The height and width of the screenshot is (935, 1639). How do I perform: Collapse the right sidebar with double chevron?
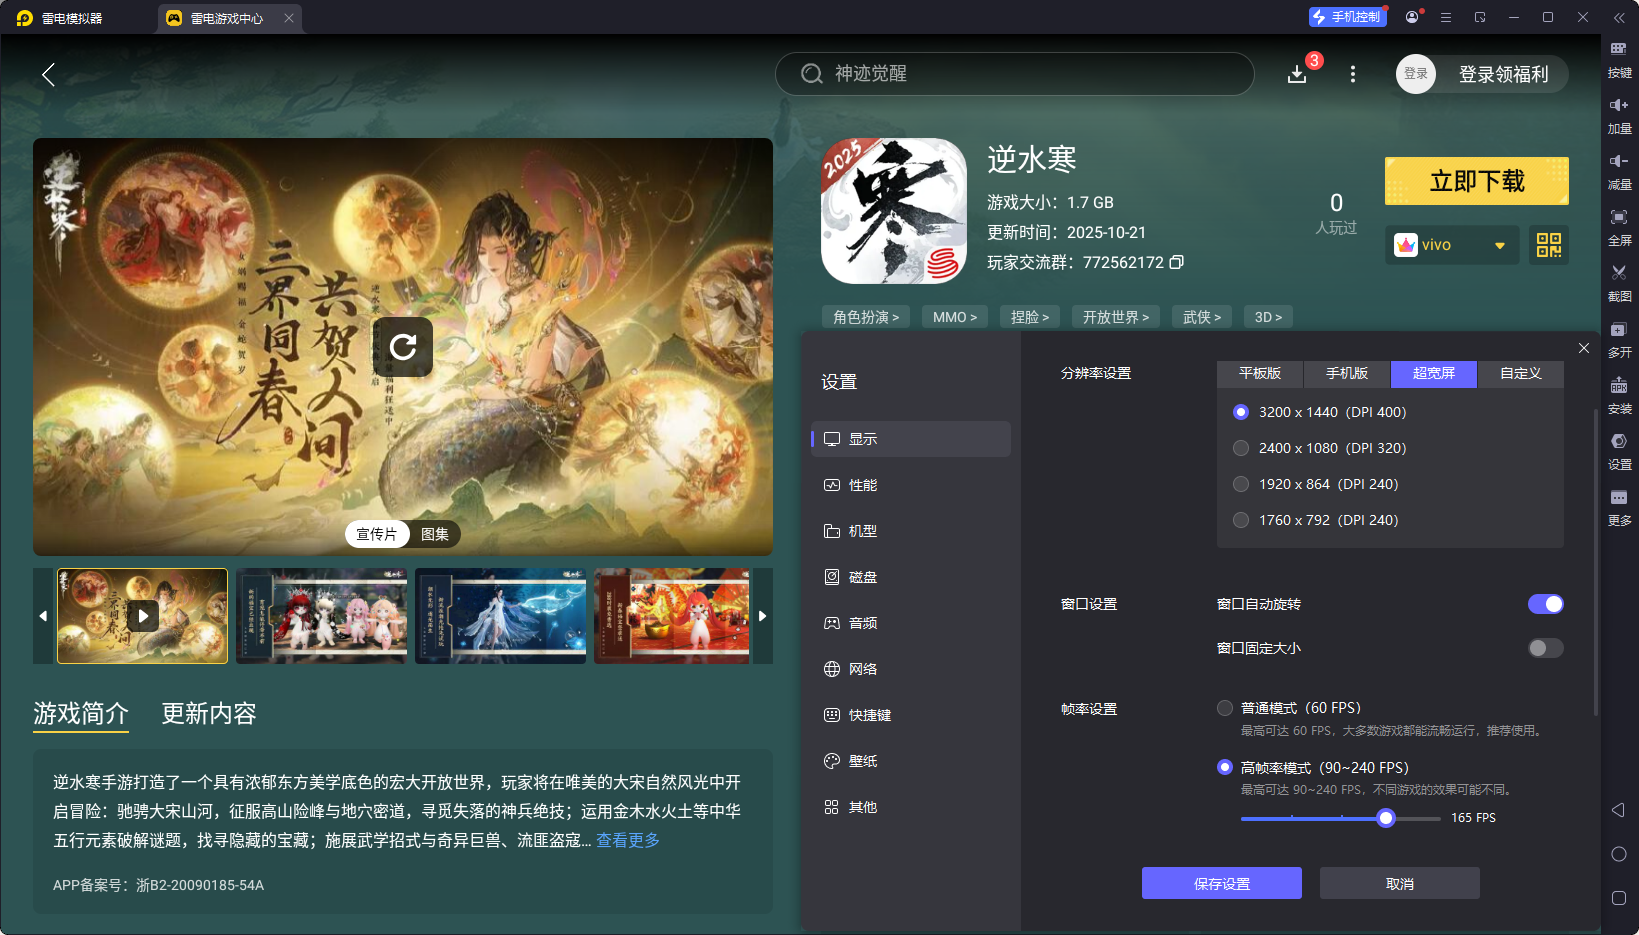(1619, 18)
